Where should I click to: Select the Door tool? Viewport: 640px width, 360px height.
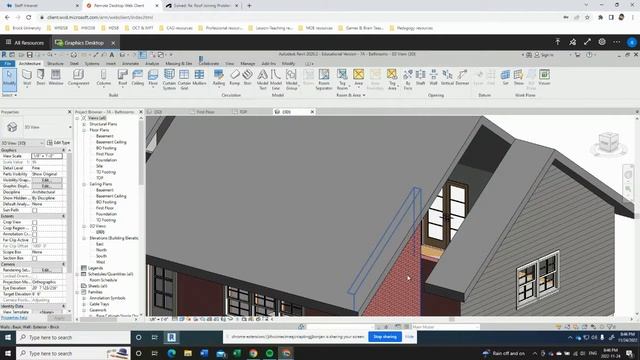point(41,78)
